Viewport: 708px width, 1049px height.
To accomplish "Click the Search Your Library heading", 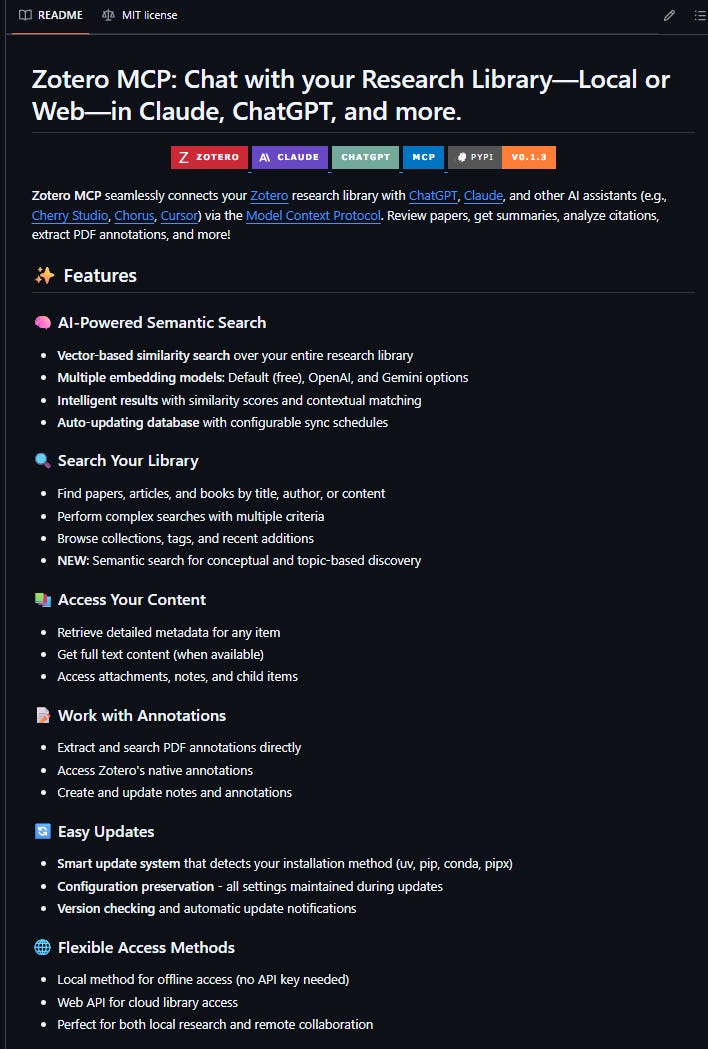I will click(128, 461).
